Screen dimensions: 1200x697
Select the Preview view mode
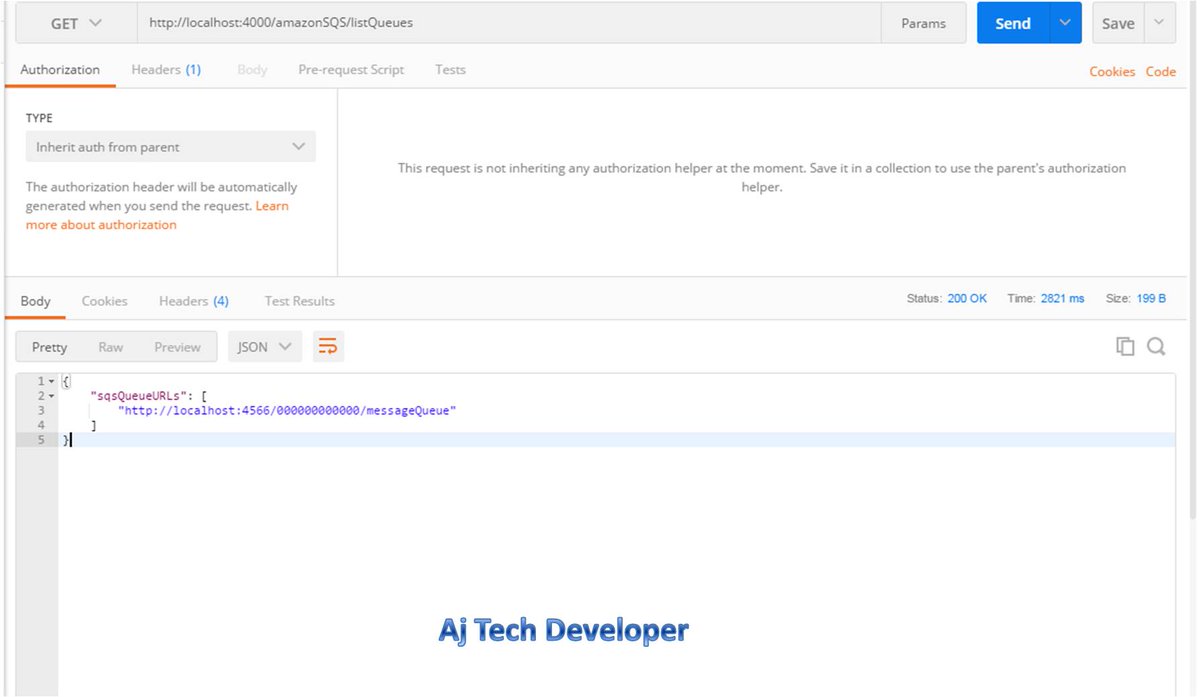[177, 347]
